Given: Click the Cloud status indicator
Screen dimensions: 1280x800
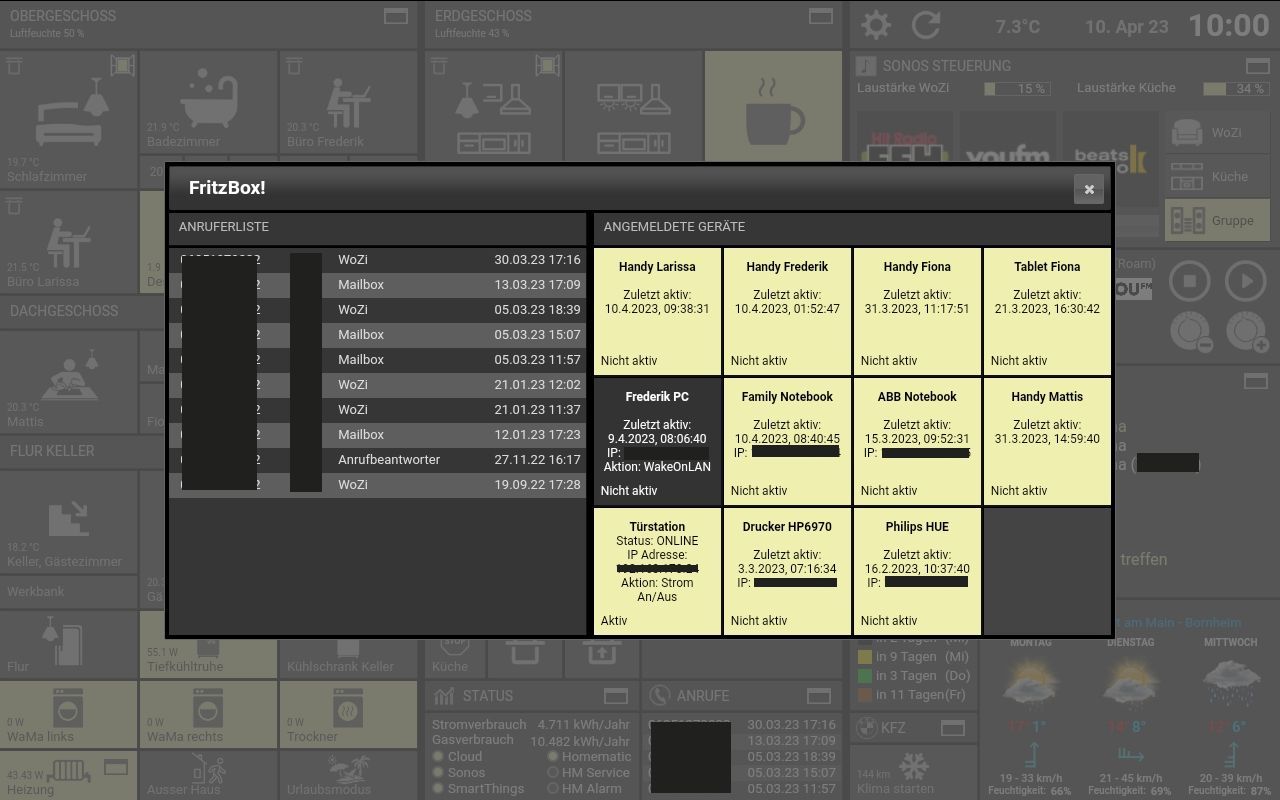Looking at the screenshot, I should tap(438, 757).
